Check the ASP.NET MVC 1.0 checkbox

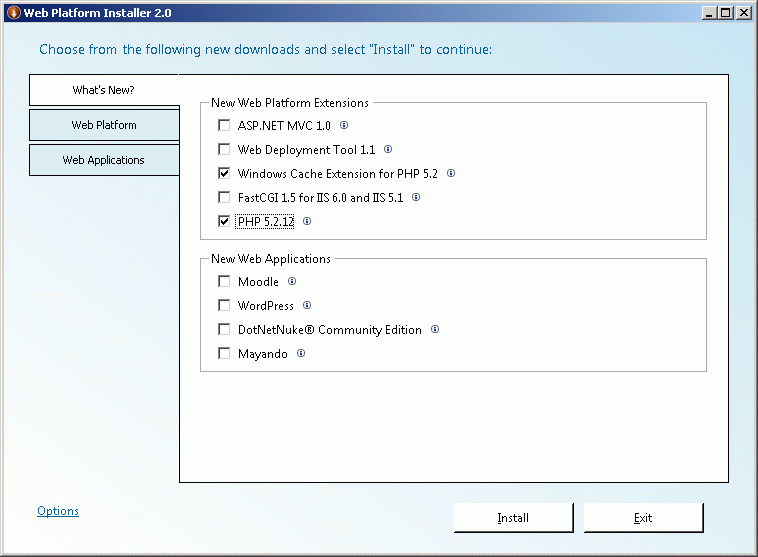224,125
